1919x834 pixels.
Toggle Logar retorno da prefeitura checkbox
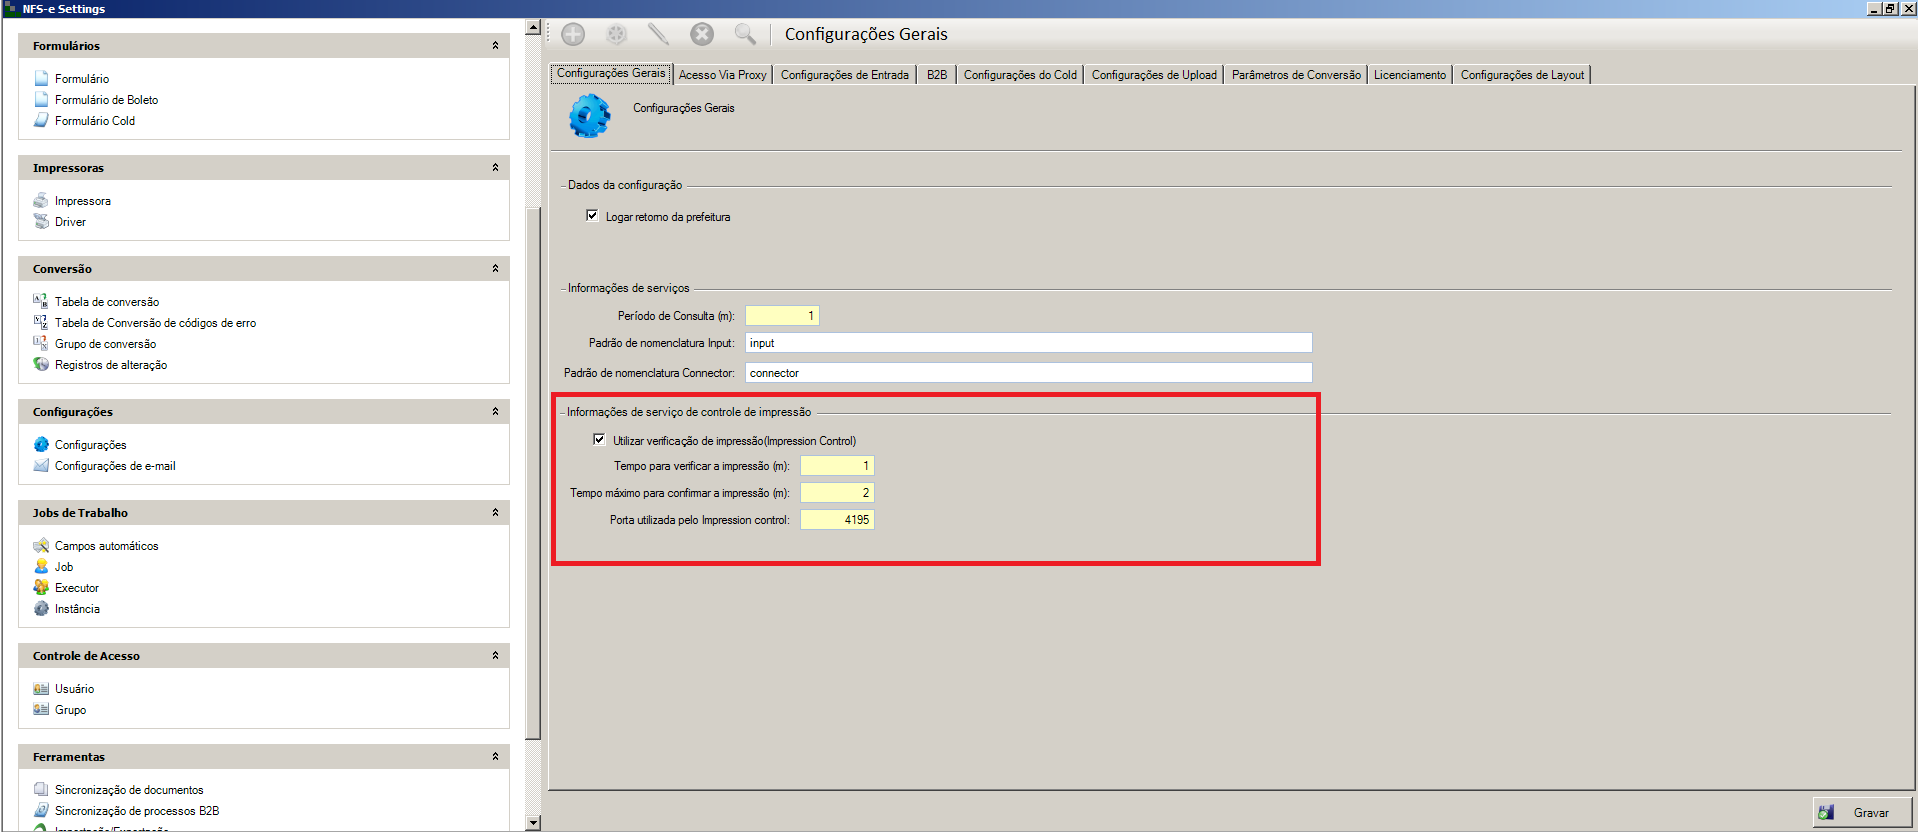pyautogui.click(x=592, y=215)
